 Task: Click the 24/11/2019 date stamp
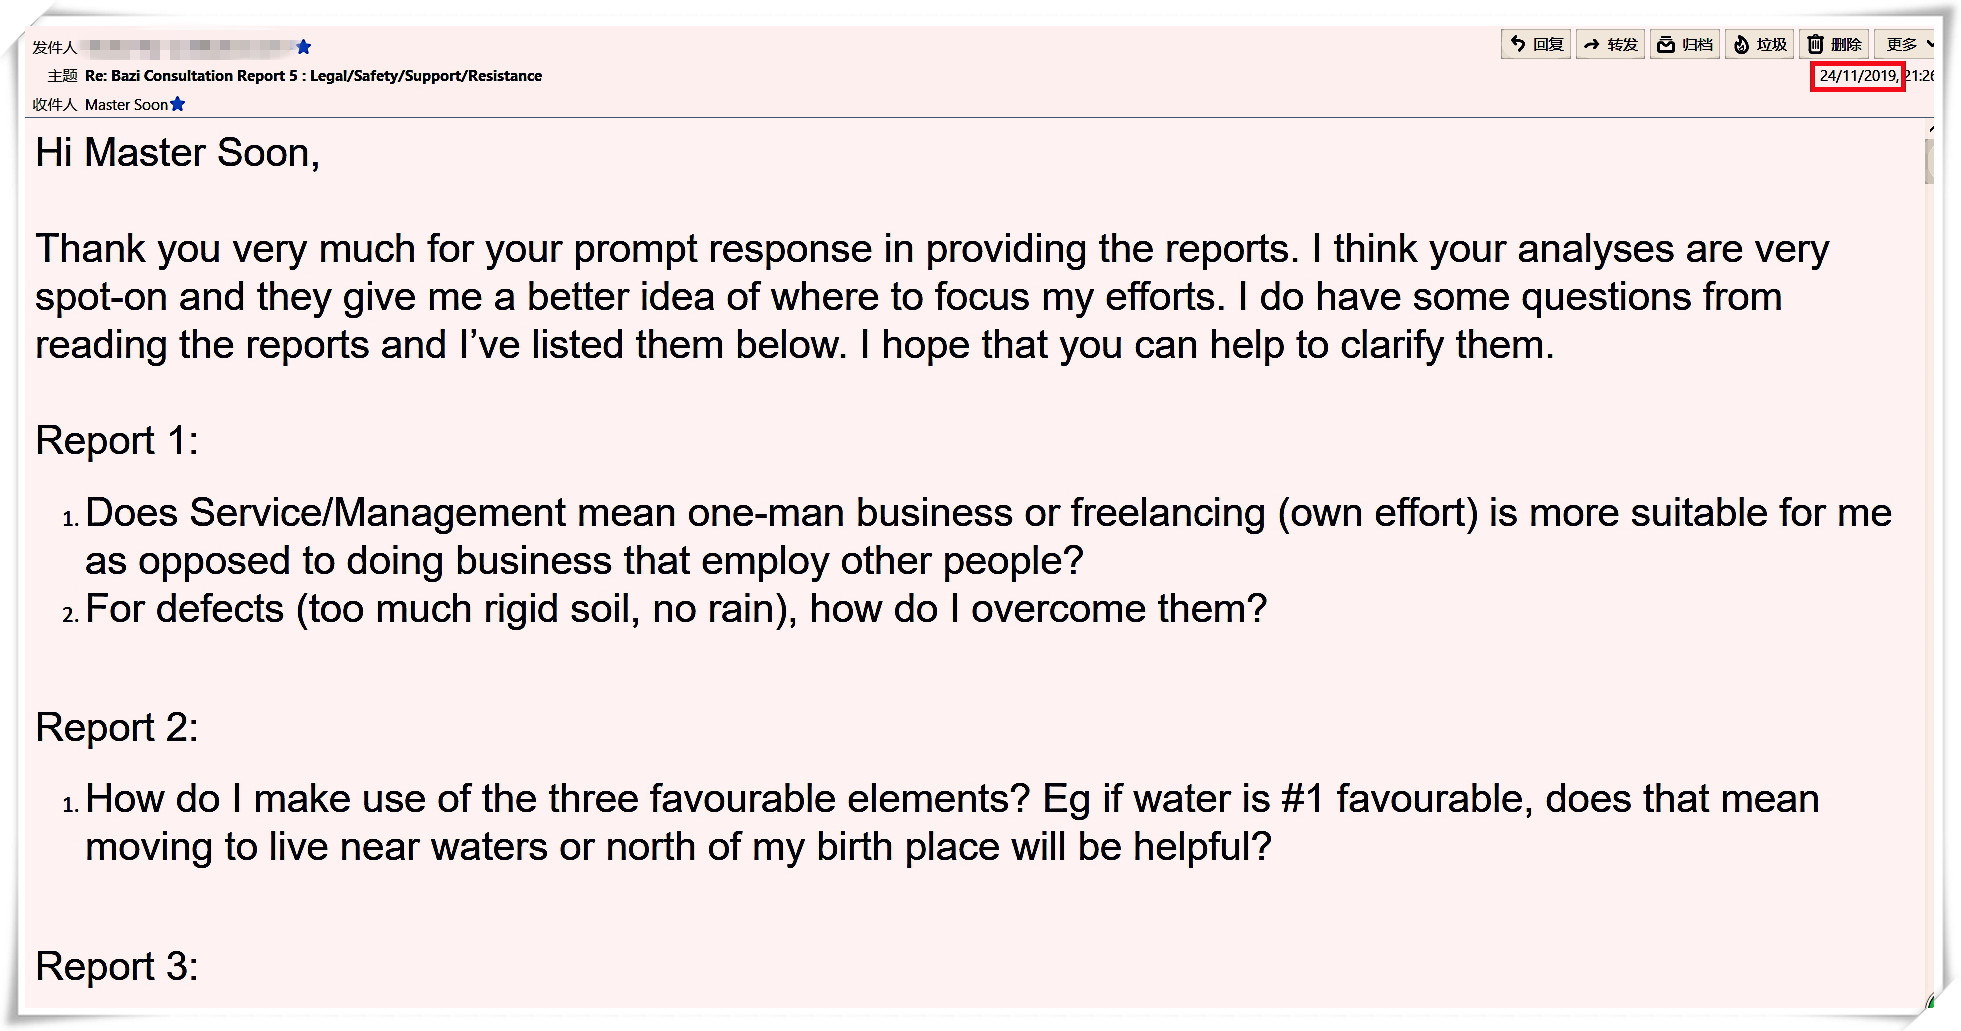coord(1857,76)
